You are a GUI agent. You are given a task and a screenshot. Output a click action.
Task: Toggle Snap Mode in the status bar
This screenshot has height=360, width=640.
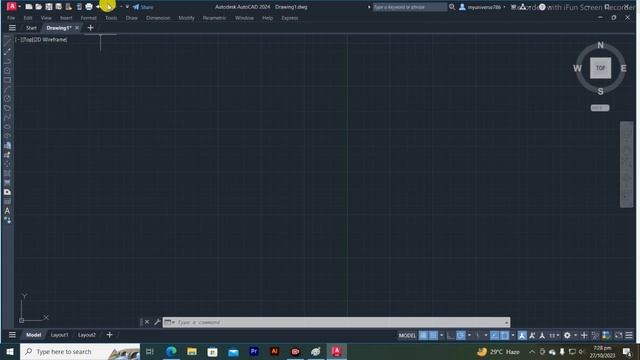(433, 336)
